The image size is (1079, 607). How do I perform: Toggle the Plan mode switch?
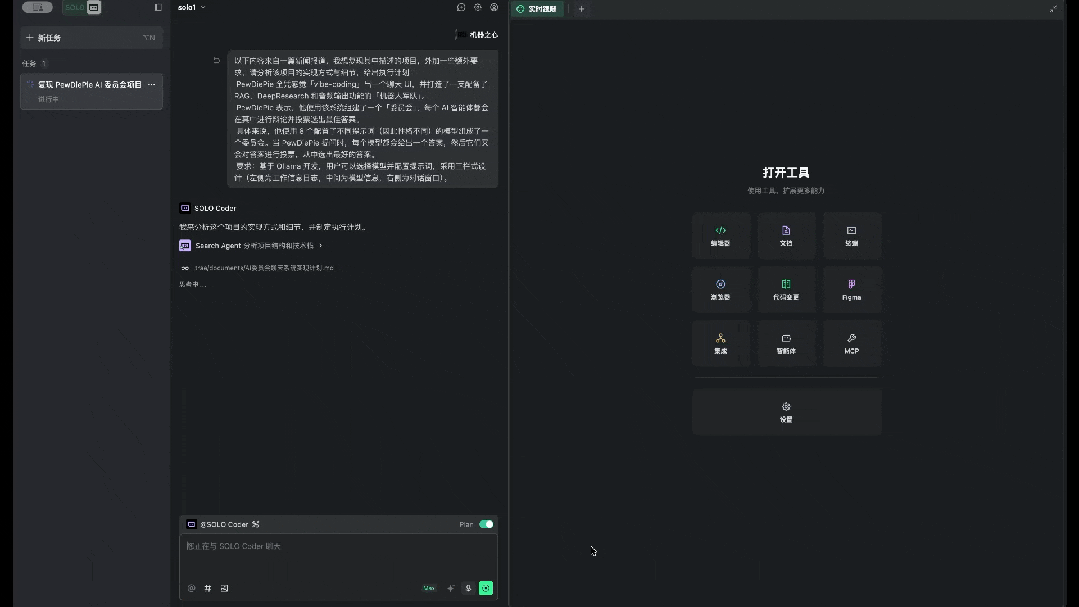(x=486, y=524)
